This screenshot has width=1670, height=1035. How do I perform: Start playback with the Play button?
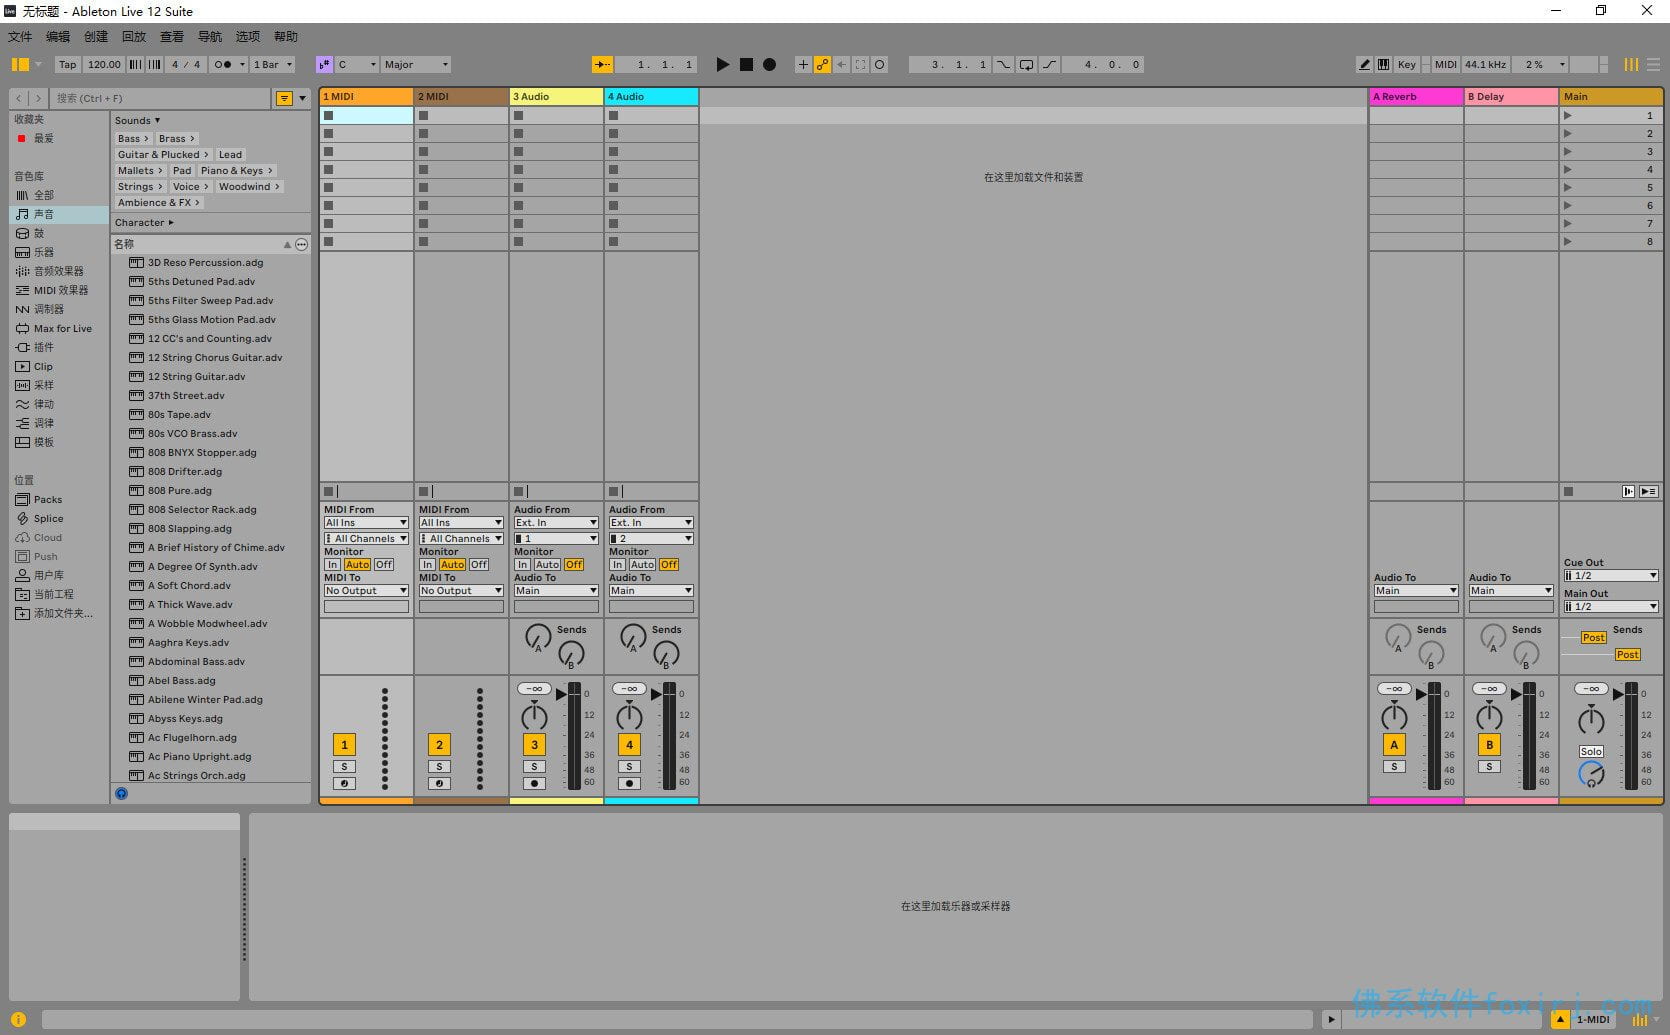(722, 64)
